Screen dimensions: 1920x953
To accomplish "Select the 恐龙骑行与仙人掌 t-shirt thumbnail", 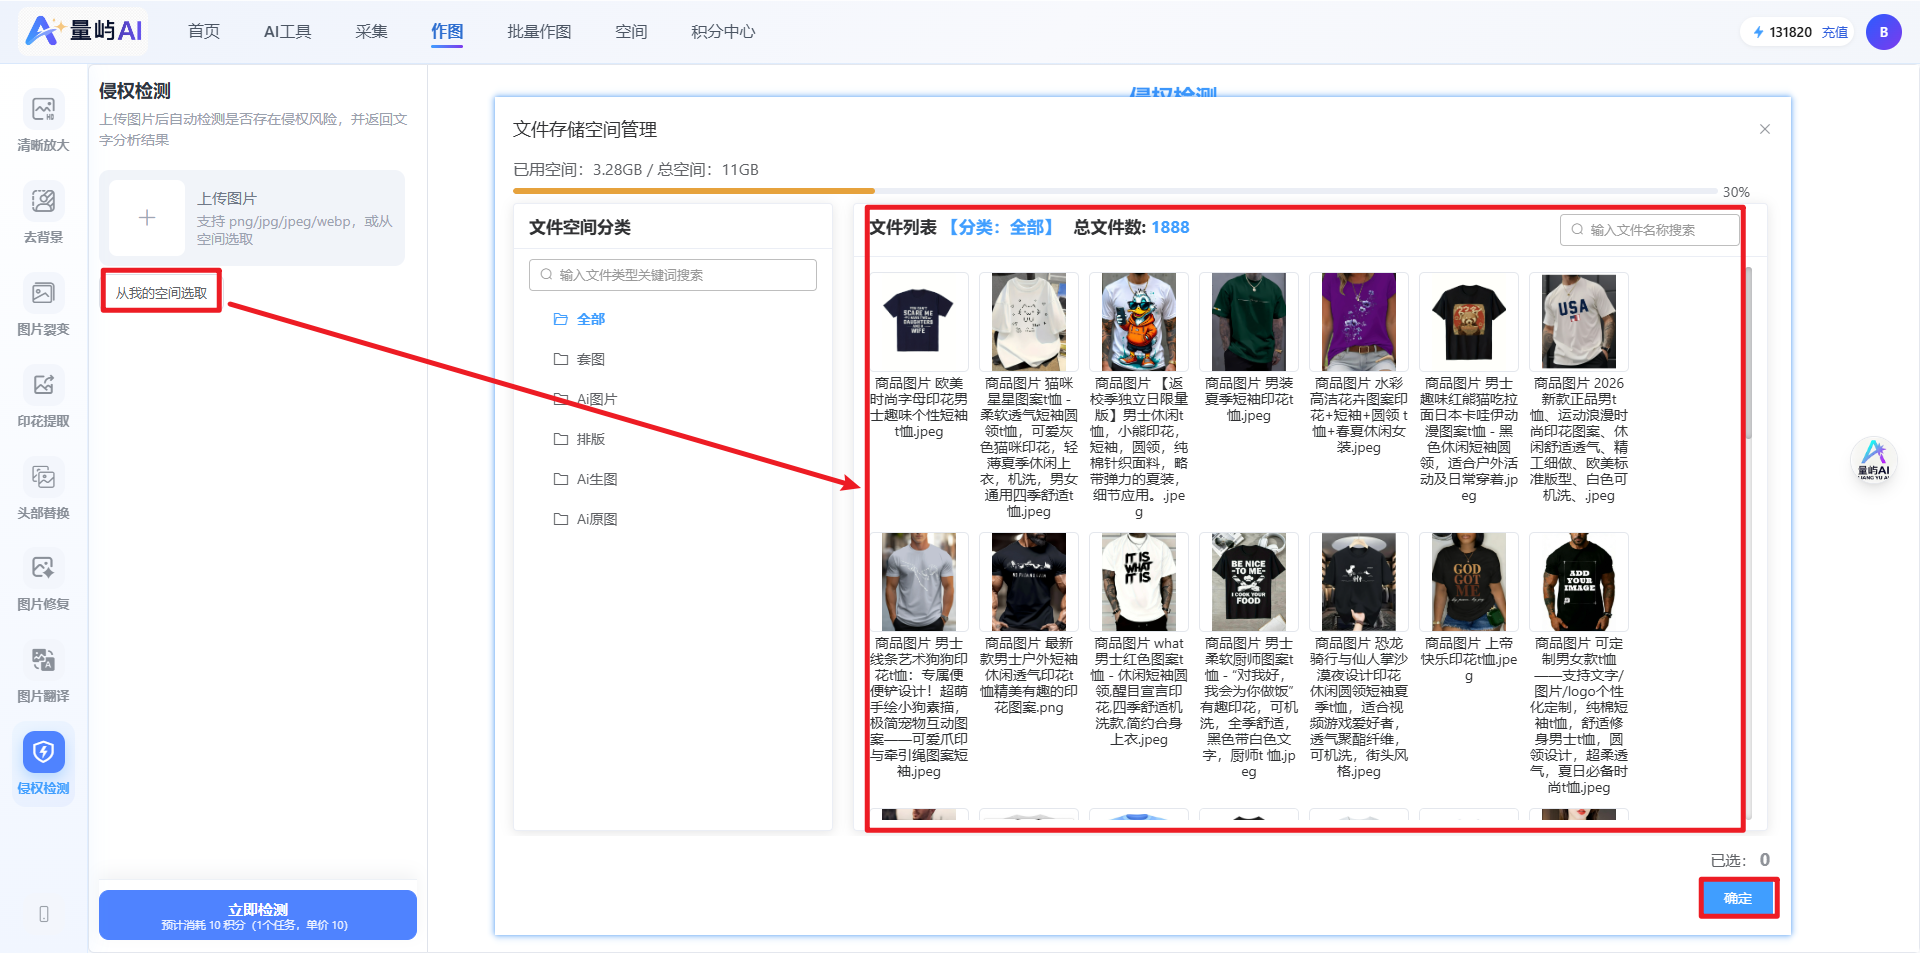I will pyautogui.click(x=1359, y=582).
